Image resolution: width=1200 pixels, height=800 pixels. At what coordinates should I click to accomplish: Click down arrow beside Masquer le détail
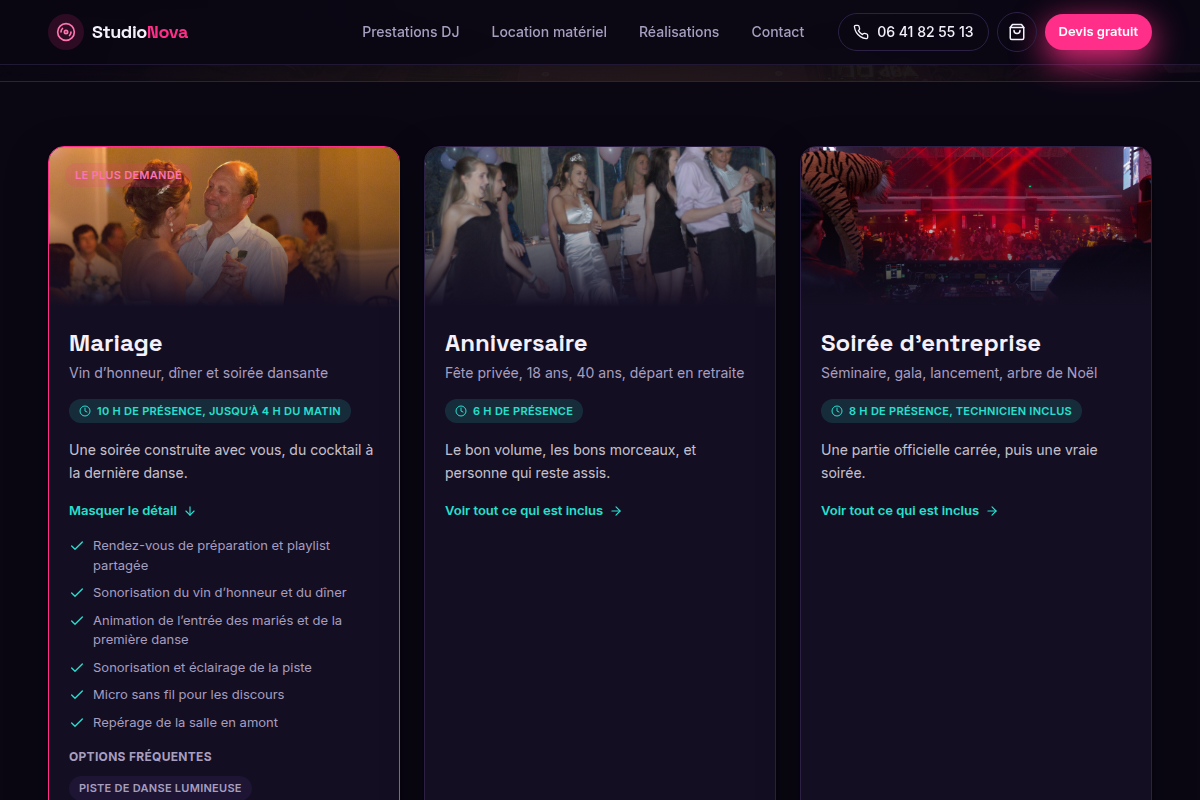click(190, 511)
